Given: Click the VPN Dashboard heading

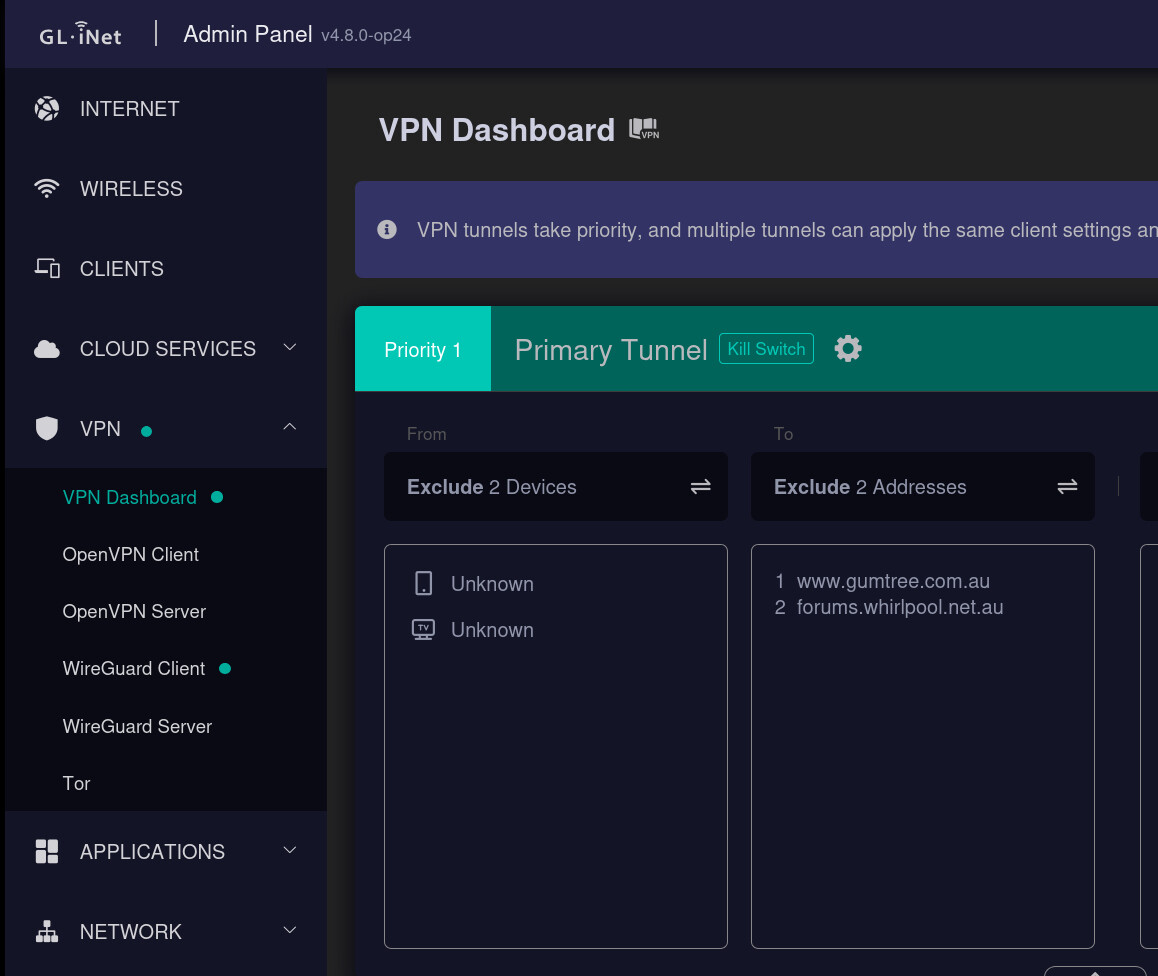Looking at the screenshot, I should pos(496,130).
